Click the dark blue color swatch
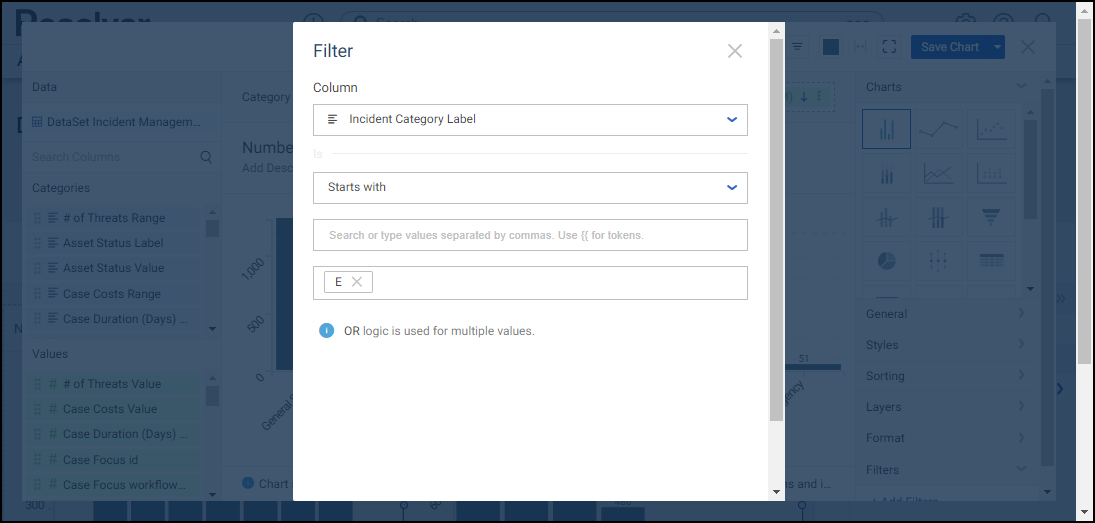The height and width of the screenshot is (523, 1095). coord(831,47)
